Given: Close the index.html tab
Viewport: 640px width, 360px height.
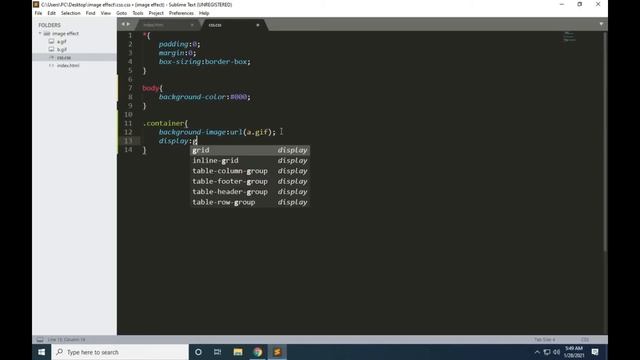Looking at the screenshot, I should tap(192, 25).
